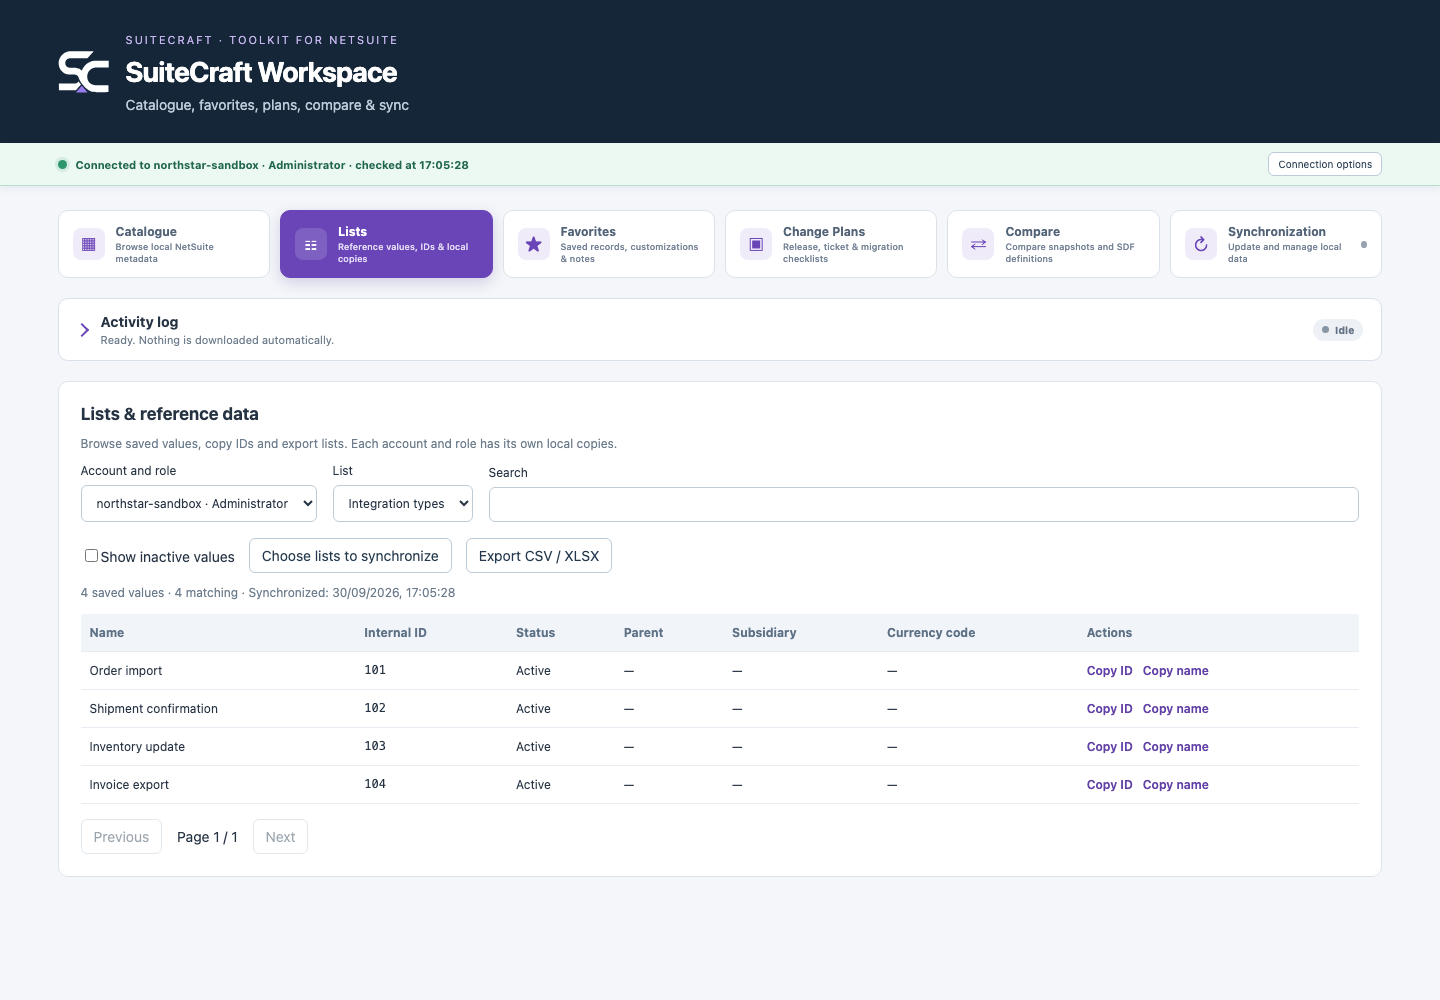Click the Name column header

point(107,633)
